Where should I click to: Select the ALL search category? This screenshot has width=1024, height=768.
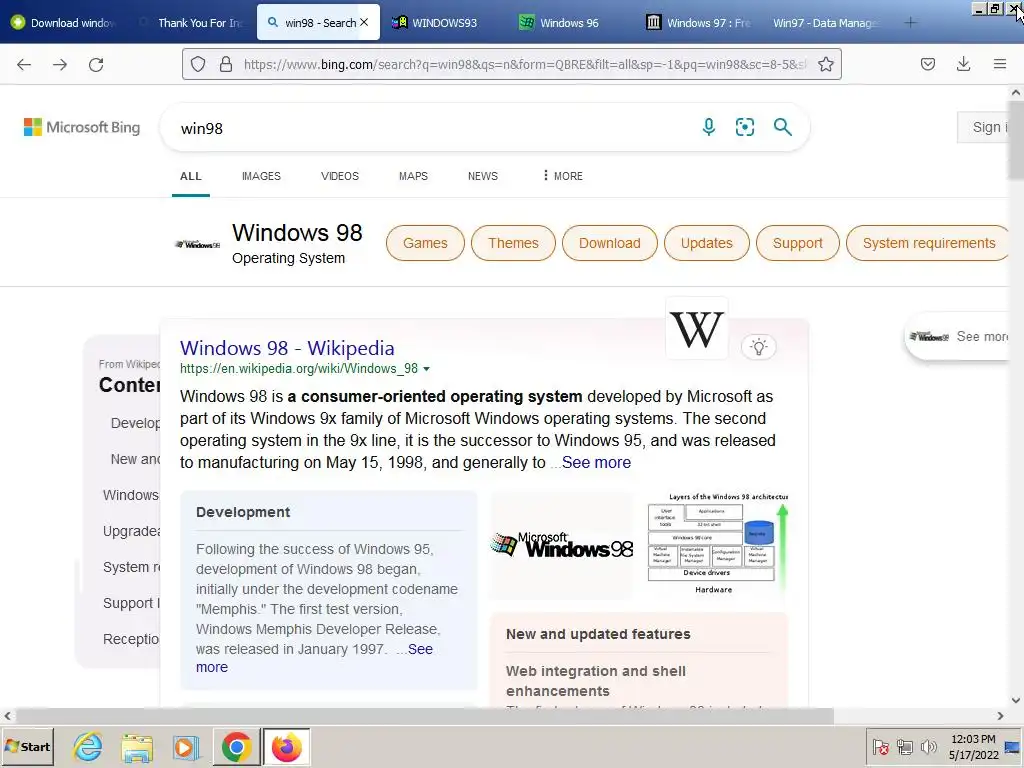[191, 176]
